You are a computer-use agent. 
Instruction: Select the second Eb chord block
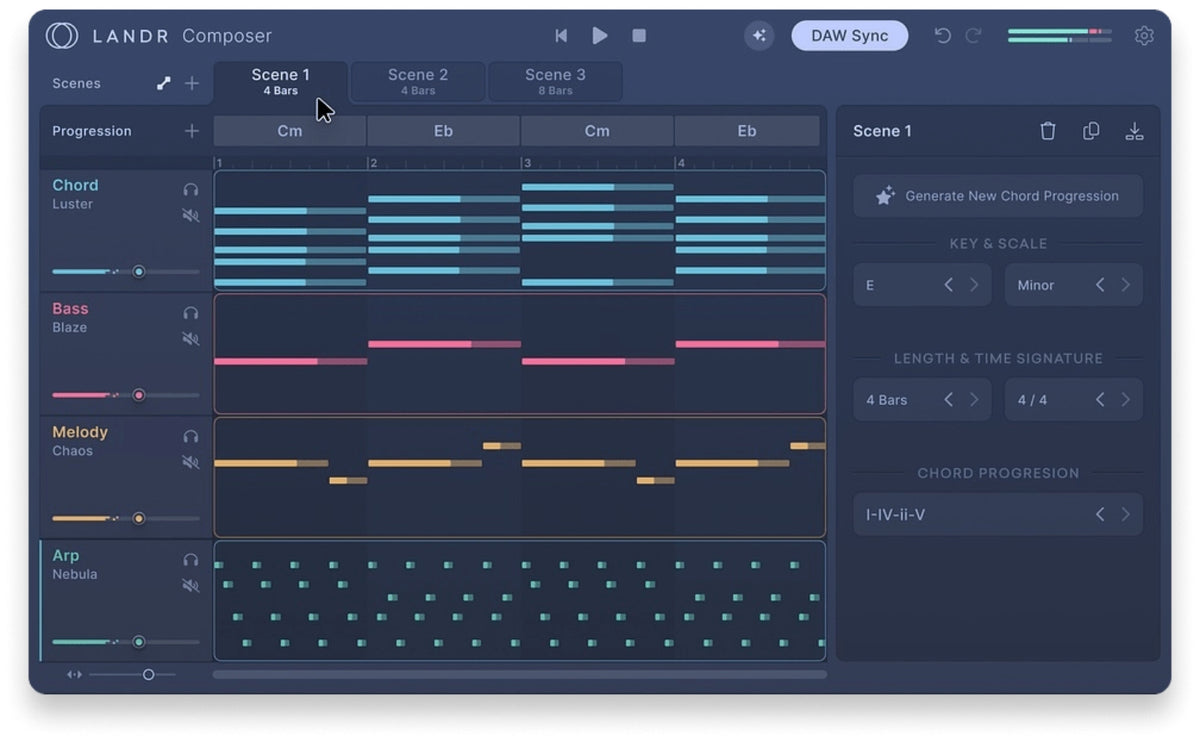747,131
